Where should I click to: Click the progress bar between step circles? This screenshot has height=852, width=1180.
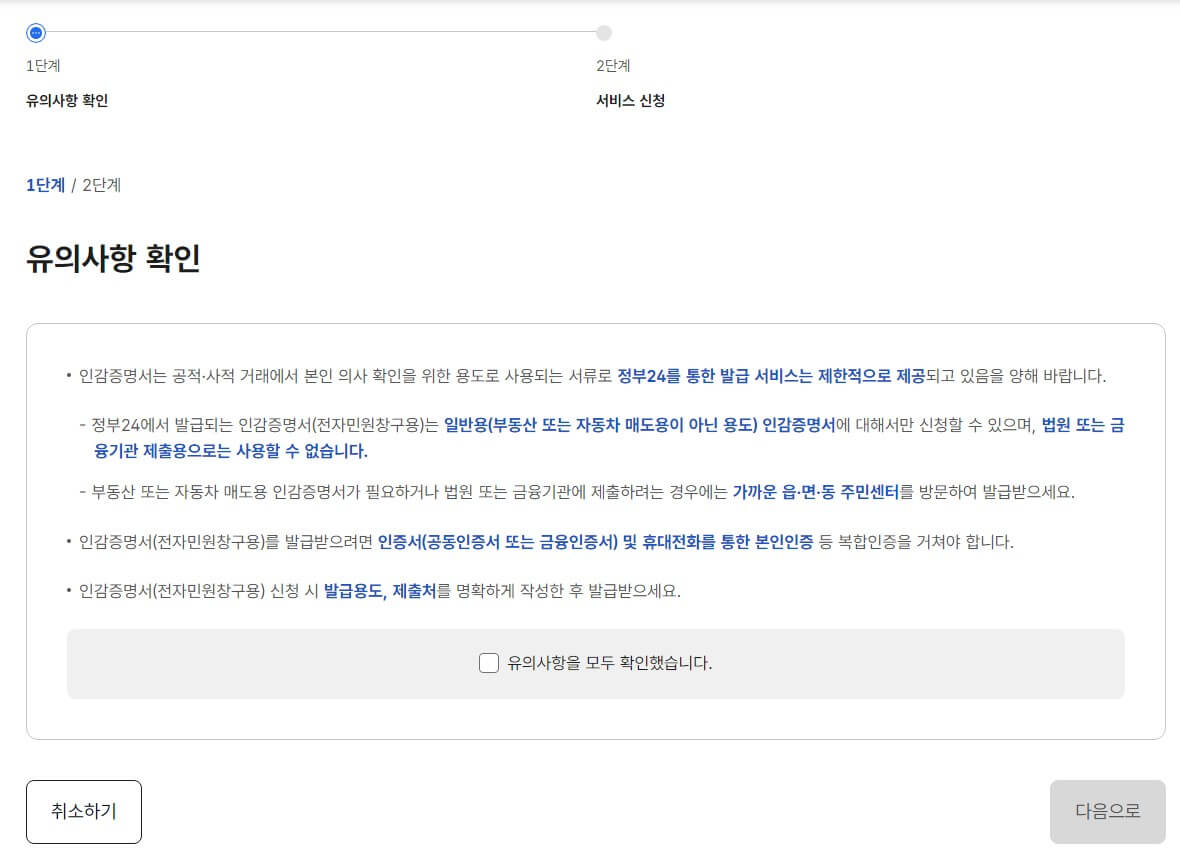pos(320,32)
